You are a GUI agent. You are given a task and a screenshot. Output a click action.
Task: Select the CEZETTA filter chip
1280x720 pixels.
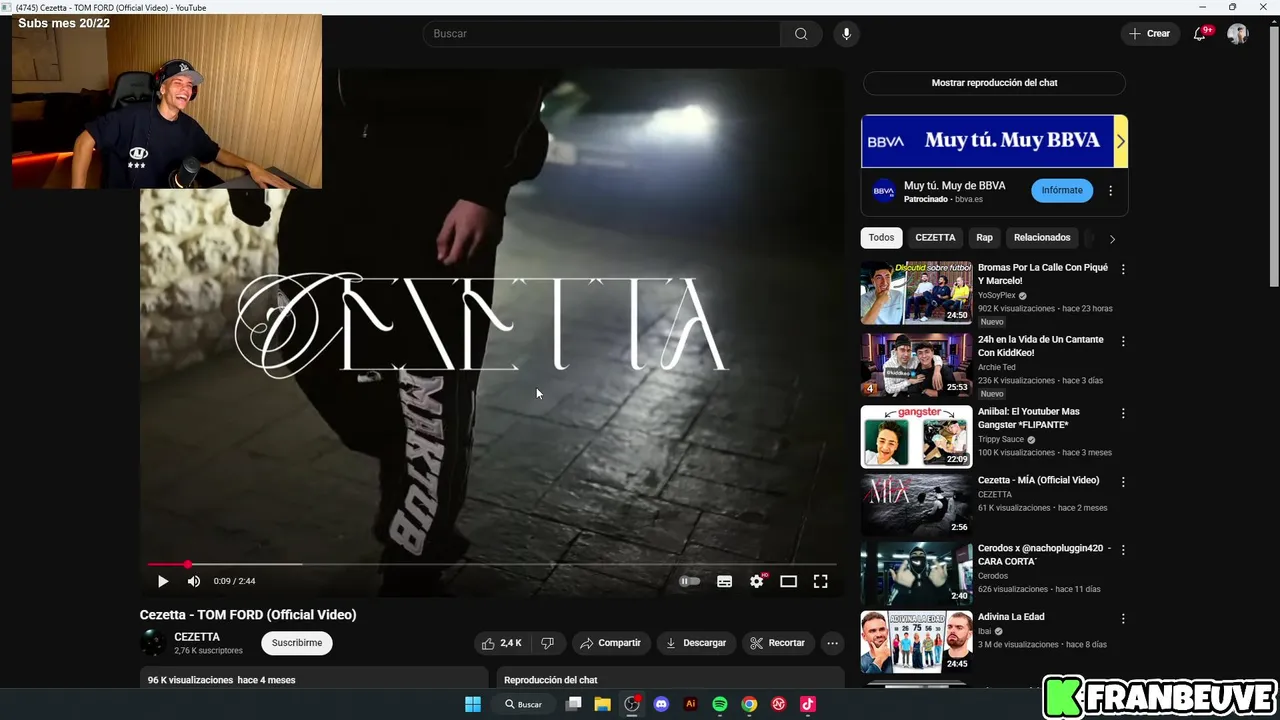[x=935, y=238]
